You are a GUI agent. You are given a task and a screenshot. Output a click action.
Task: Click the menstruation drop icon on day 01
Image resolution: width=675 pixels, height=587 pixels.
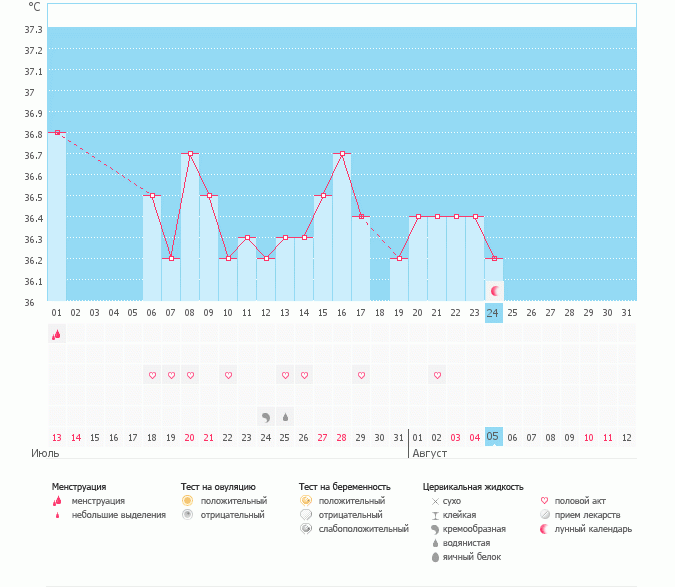click(57, 335)
